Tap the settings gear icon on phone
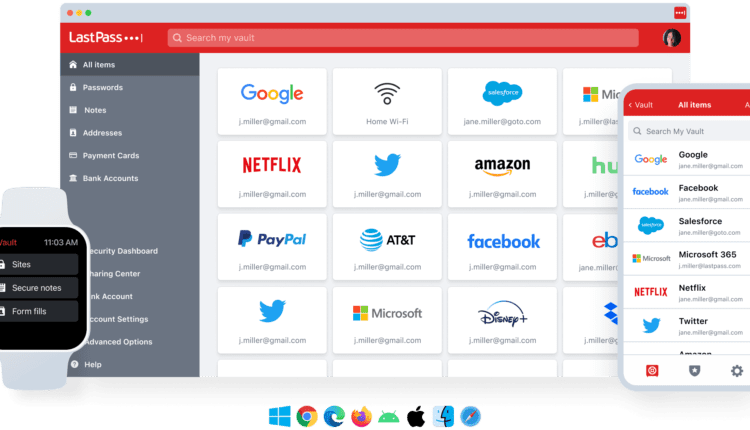Image resolution: width=750 pixels, height=430 pixels. [737, 371]
